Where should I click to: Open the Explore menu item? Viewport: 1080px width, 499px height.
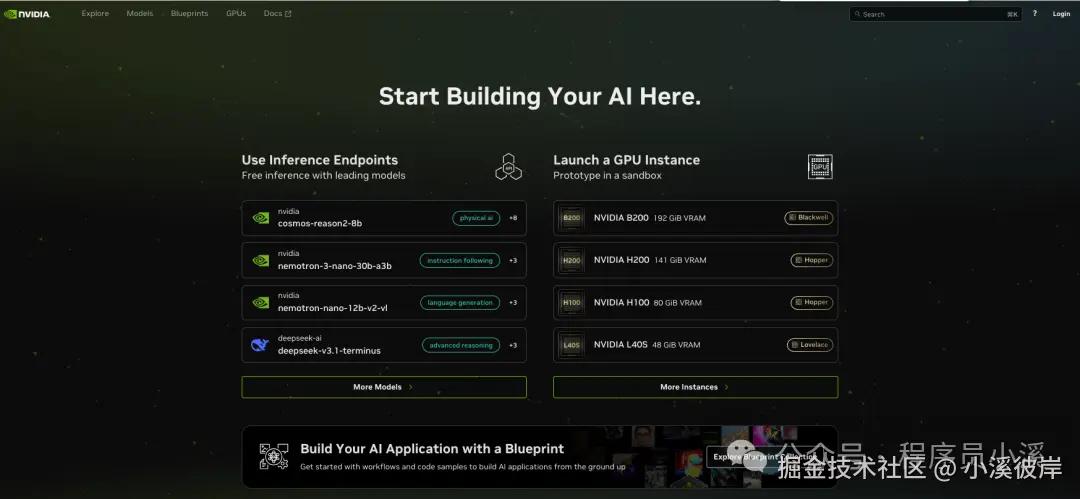point(95,14)
